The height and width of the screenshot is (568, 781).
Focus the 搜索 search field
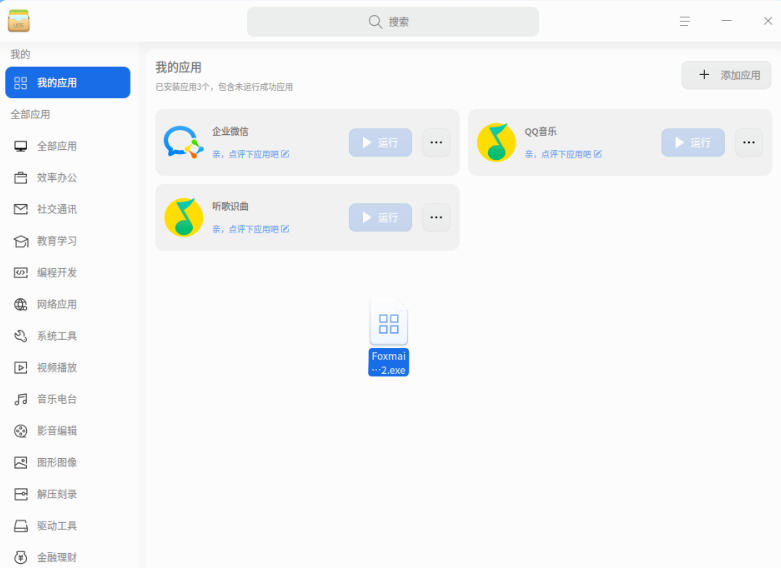(x=393, y=22)
